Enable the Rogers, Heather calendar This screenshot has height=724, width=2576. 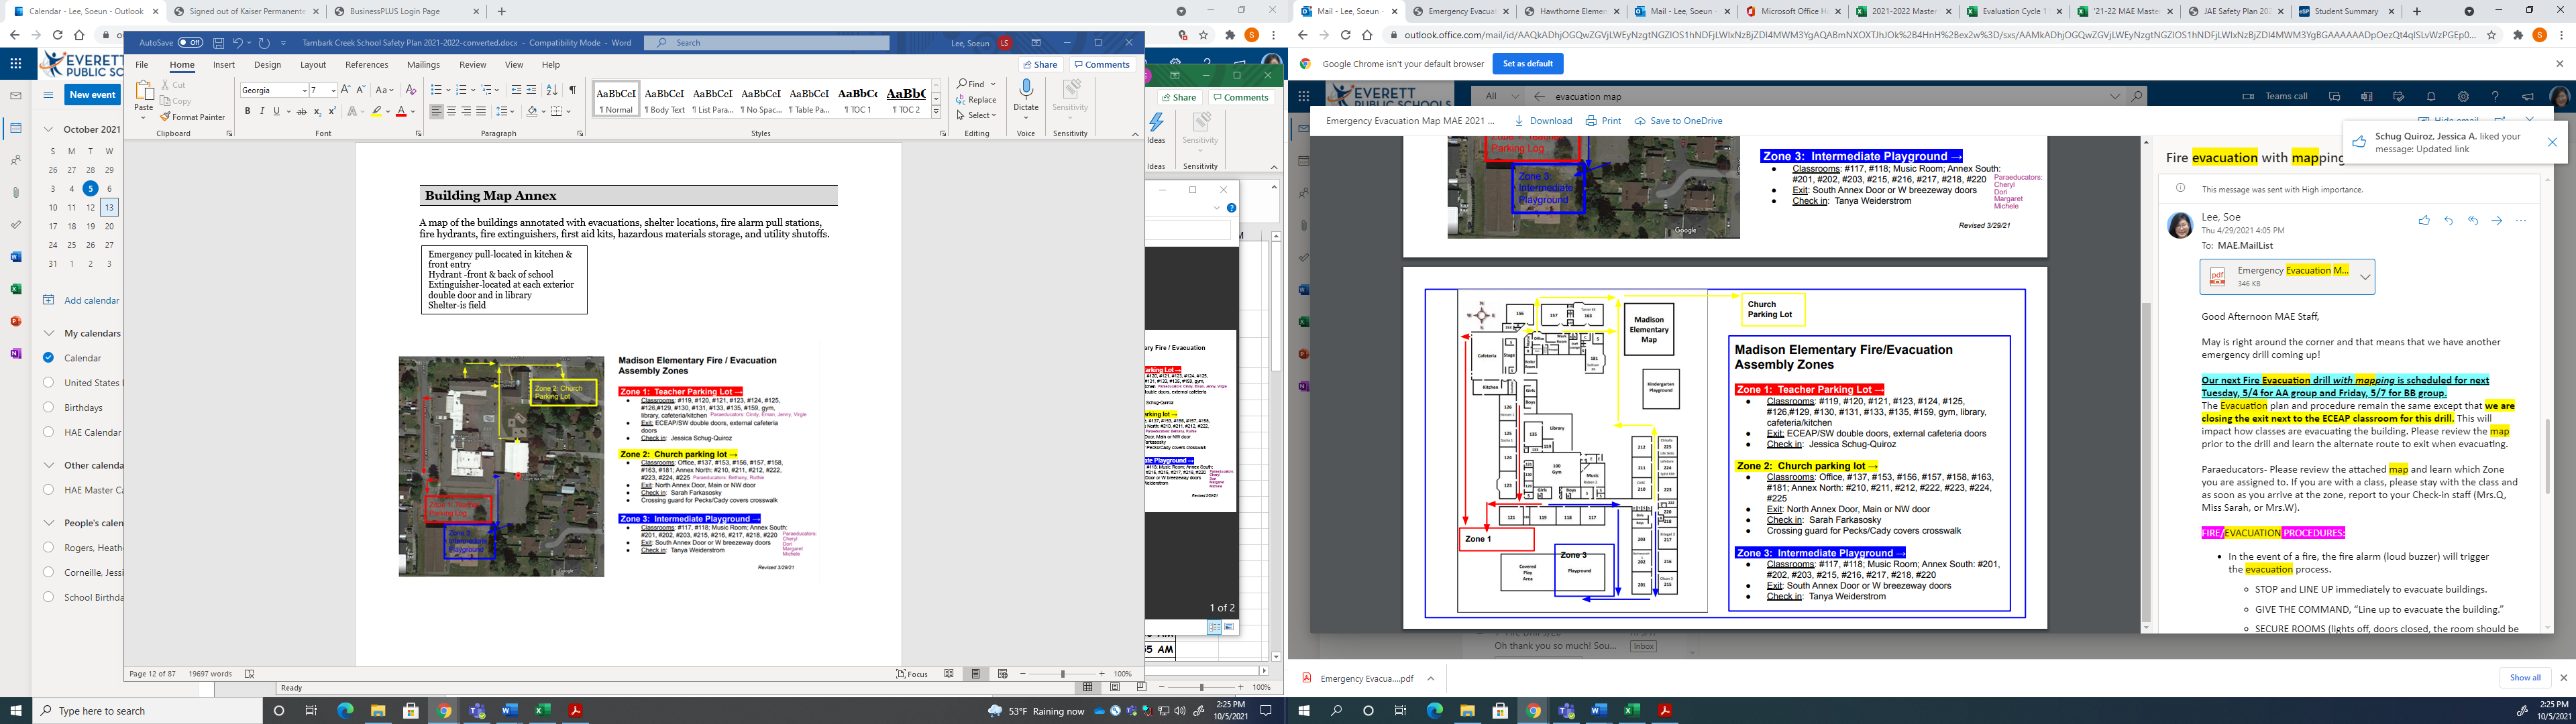coord(48,547)
